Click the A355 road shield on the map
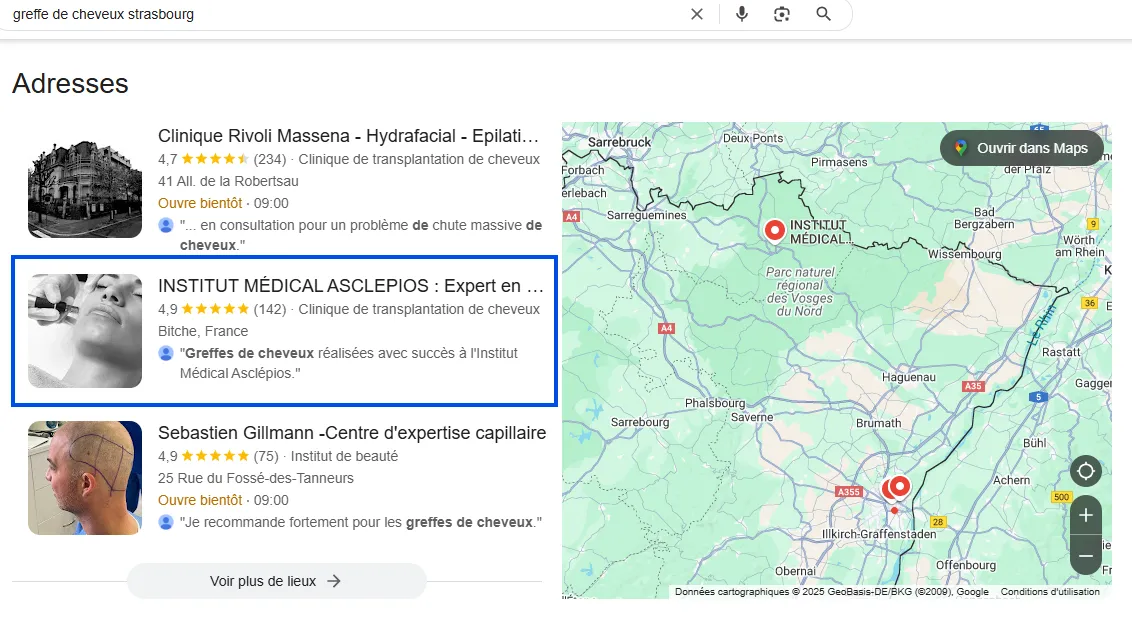 tap(848, 492)
